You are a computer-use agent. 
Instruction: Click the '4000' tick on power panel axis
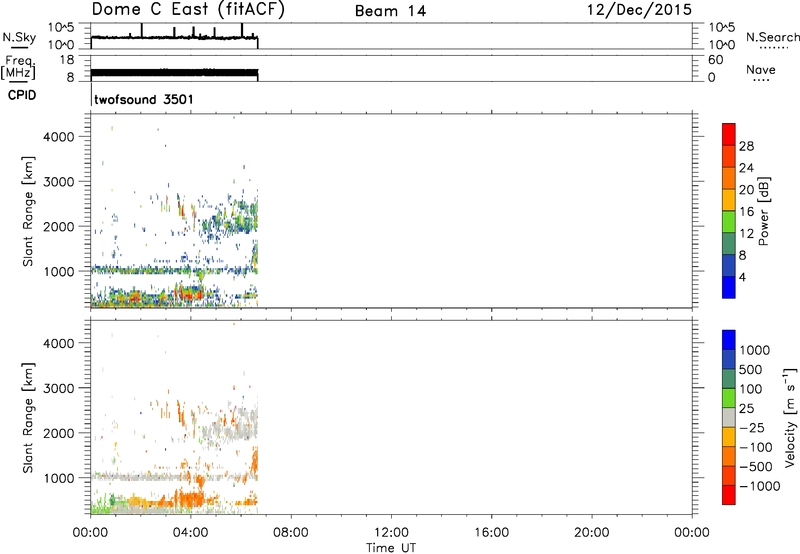pos(59,137)
